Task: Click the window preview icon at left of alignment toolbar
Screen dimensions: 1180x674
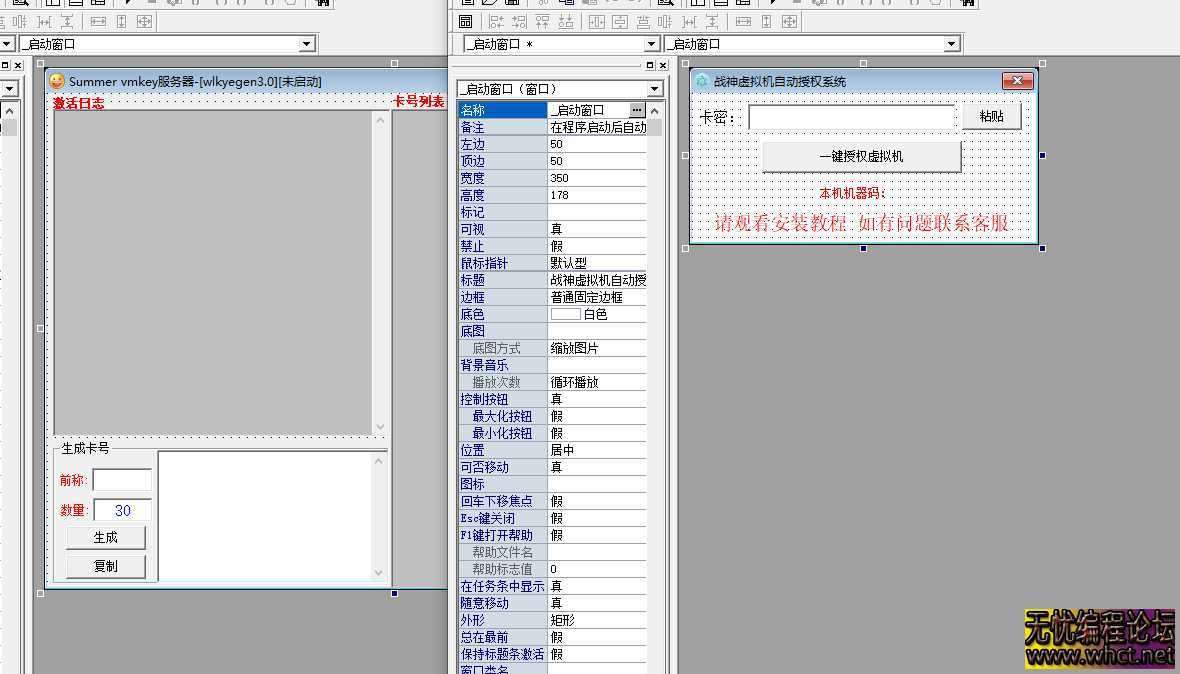Action: point(465,21)
